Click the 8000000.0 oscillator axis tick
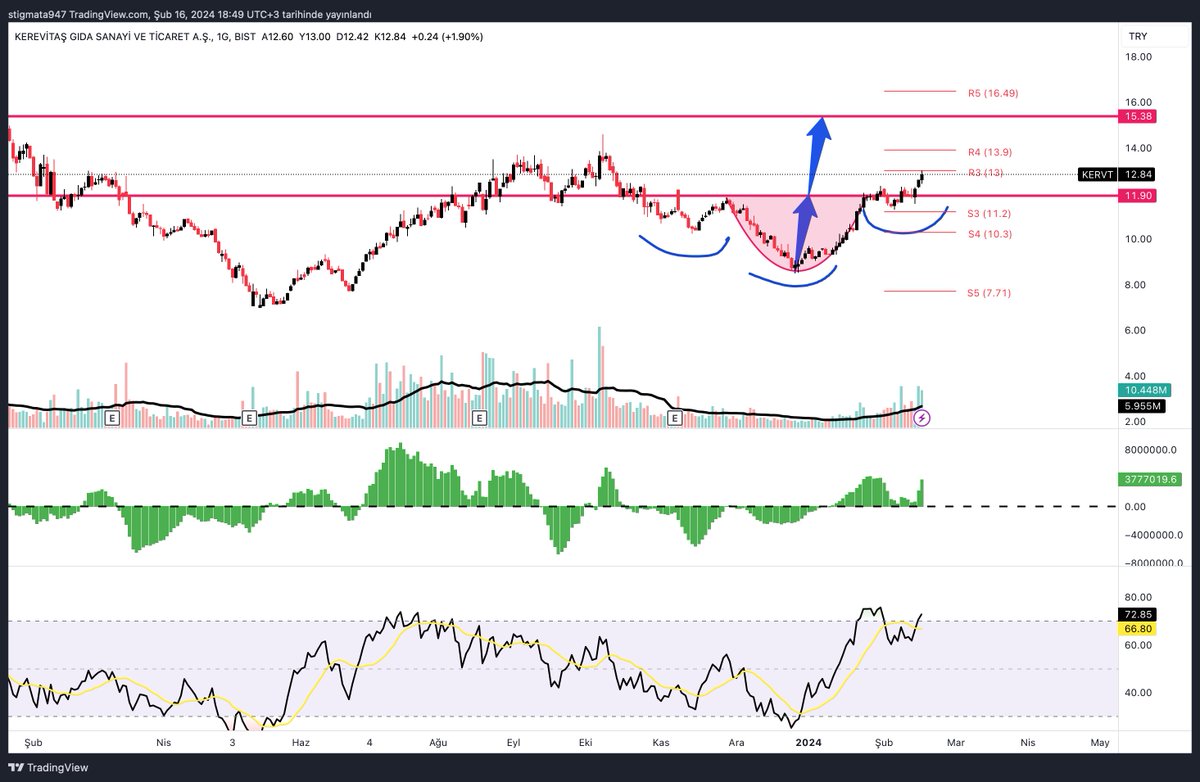Screen dimensions: 1200x782 1150,450
